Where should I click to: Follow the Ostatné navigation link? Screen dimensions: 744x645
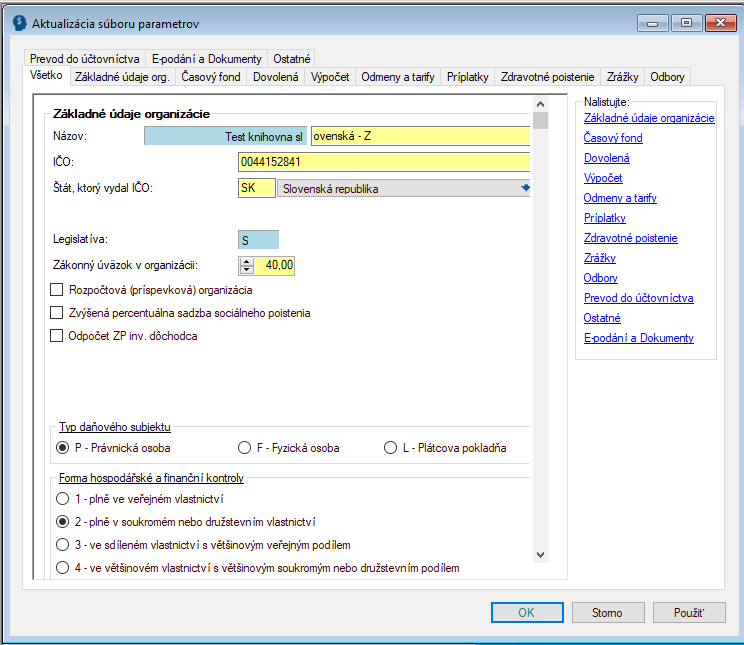[x=602, y=318]
